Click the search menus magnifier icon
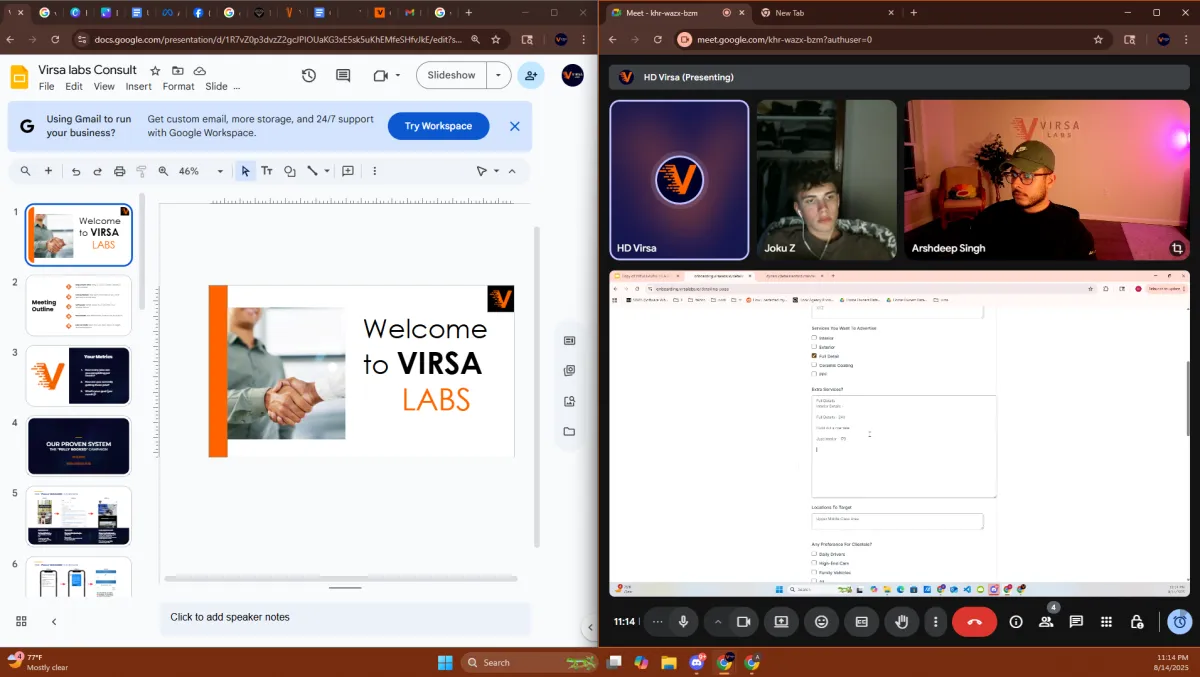Screen dimensions: 1200x677 pos(26,171)
